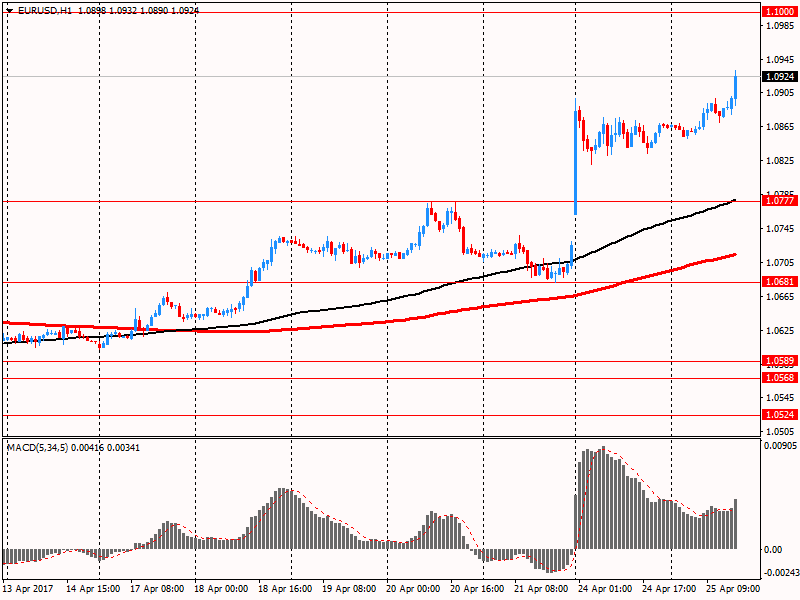Click the 18 Apr 00:00 time label
This screenshot has height=600, width=800.
221,589
